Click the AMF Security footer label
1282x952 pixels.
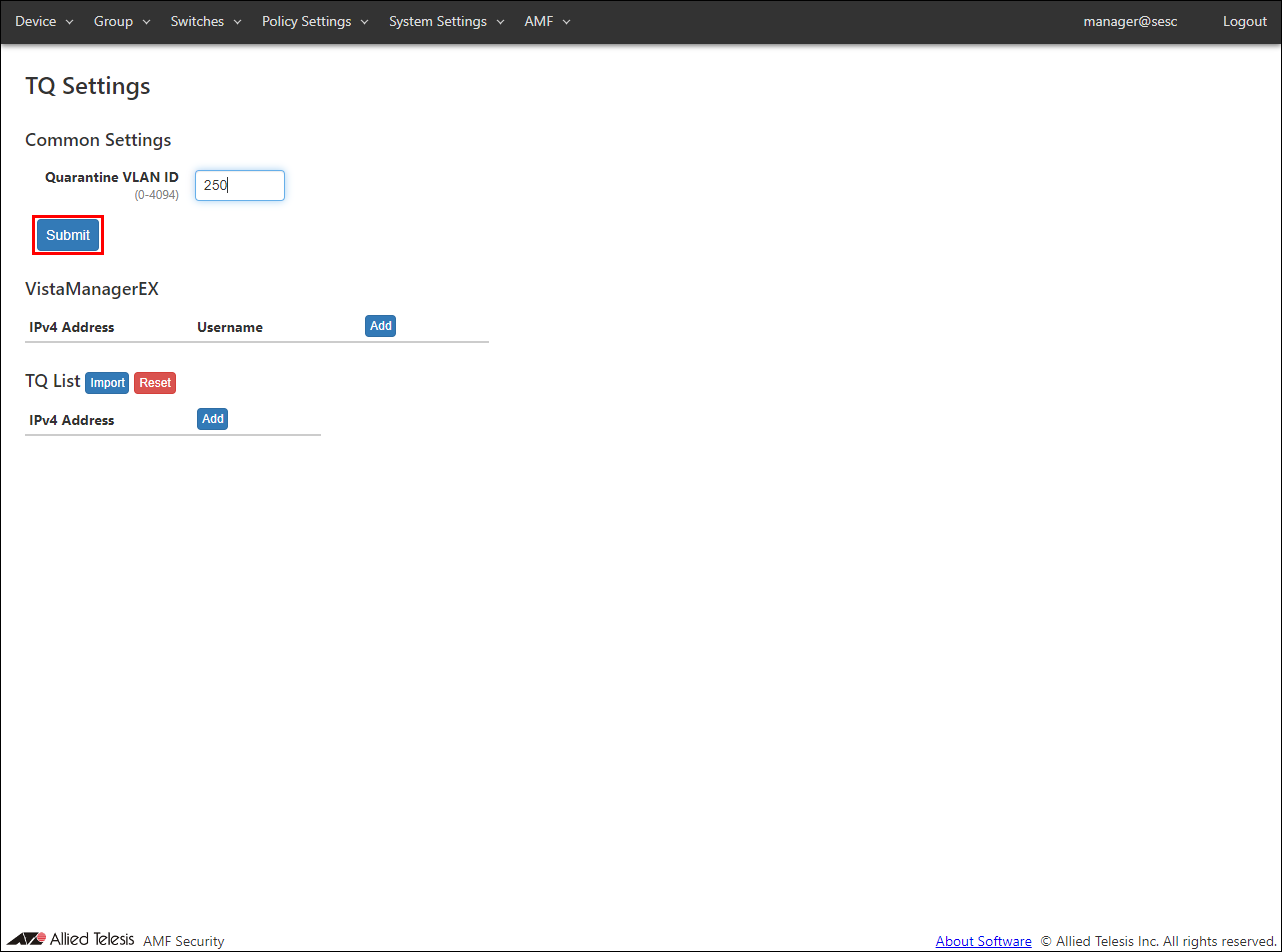tap(184, 941)
